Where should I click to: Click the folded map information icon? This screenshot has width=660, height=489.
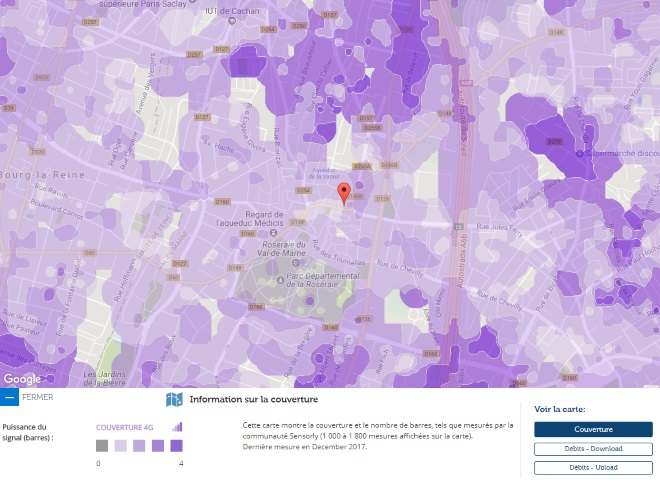[174, 400]
